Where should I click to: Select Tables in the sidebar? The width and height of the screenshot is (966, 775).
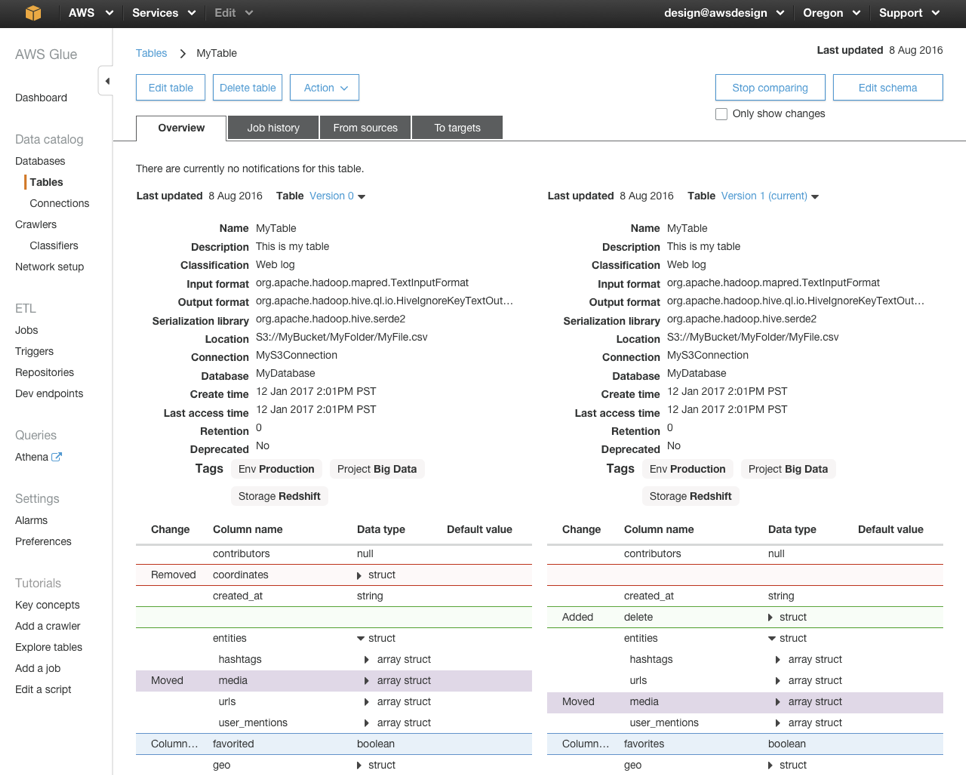(x=46, y=182)
